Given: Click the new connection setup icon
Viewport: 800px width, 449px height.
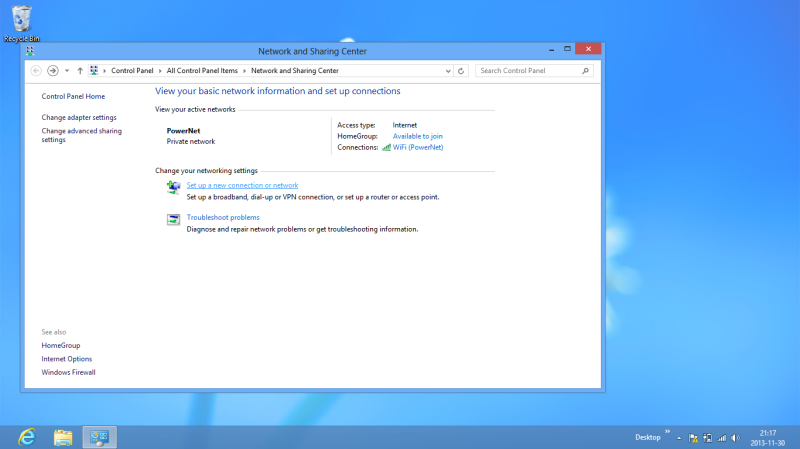Looking at the screenshot, I should tap(174, 186).
